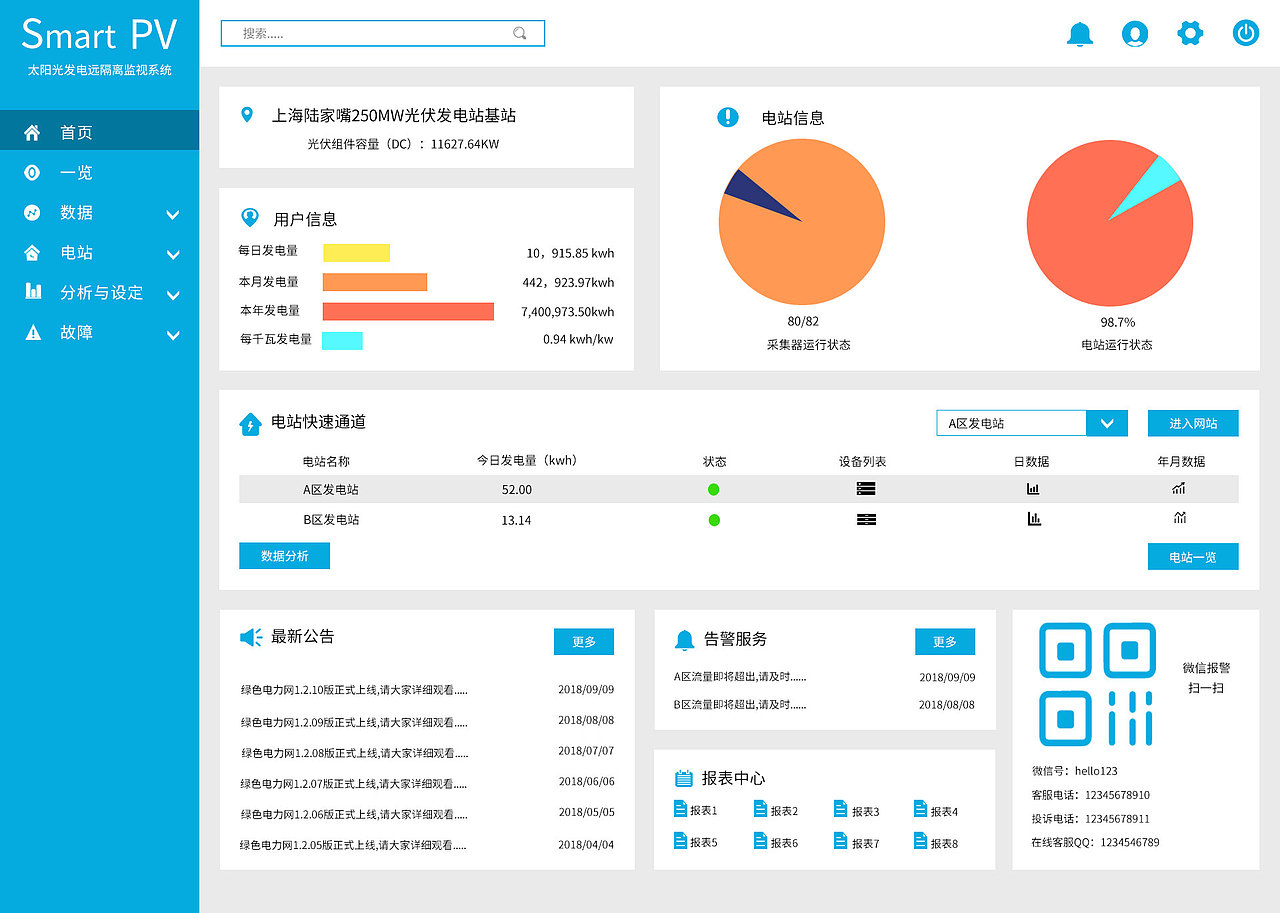Open the A区发电站 dropdown arrow
The image size is (1280, 913).
click(1107, 423)
